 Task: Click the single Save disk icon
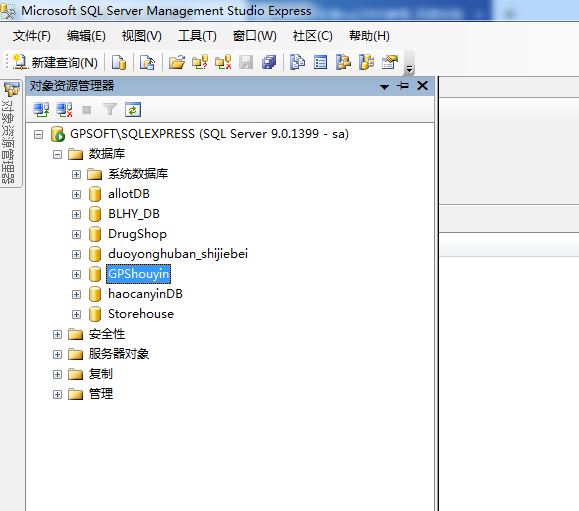[246, 62]
